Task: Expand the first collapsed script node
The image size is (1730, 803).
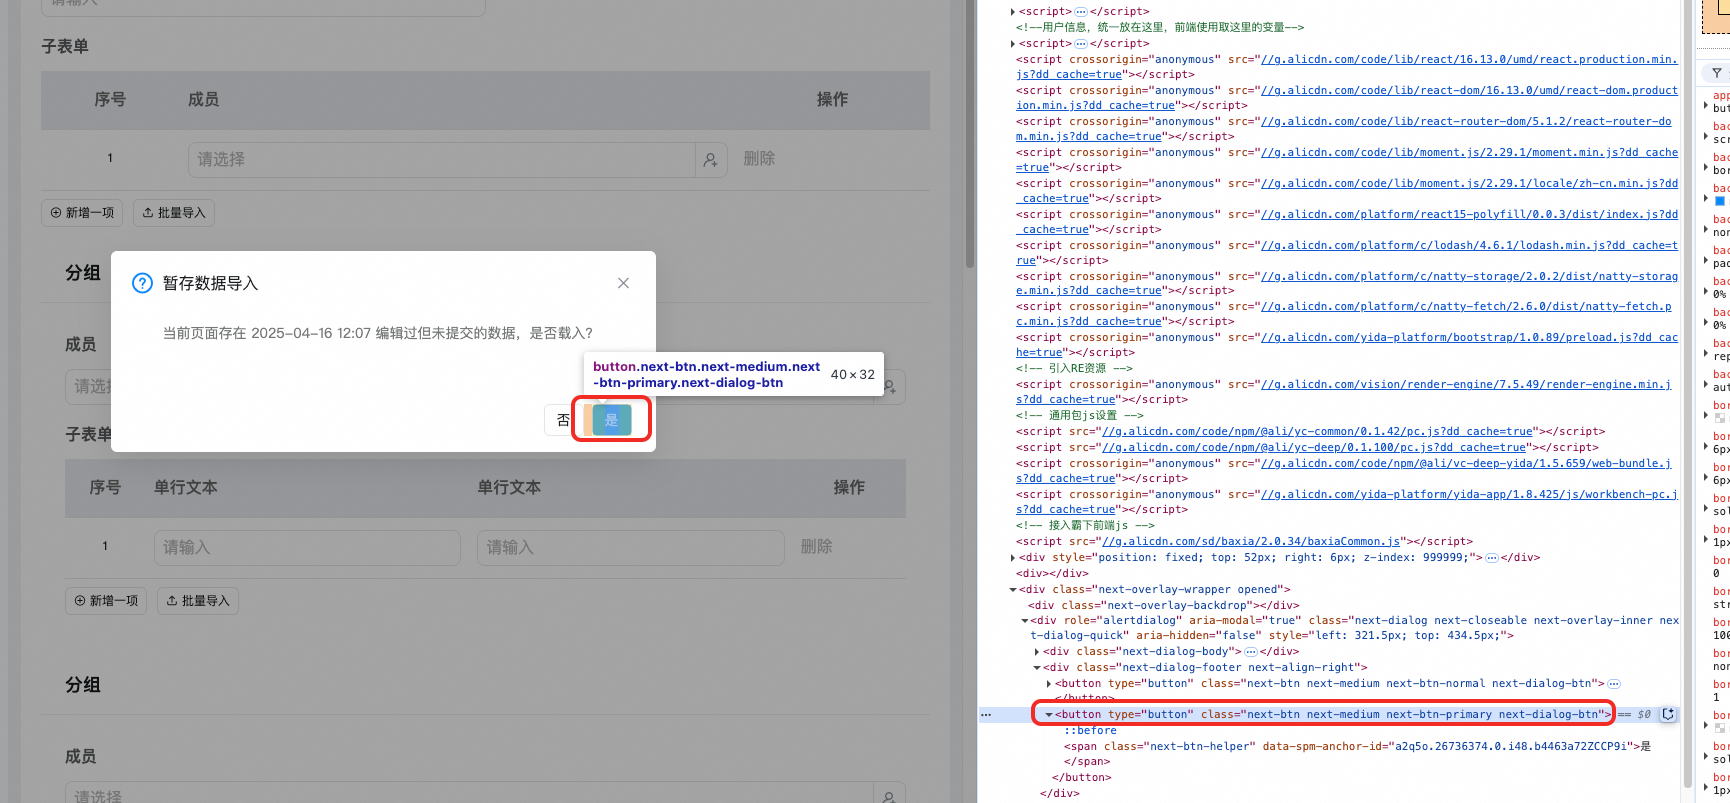Action: tap(1012, 12)
